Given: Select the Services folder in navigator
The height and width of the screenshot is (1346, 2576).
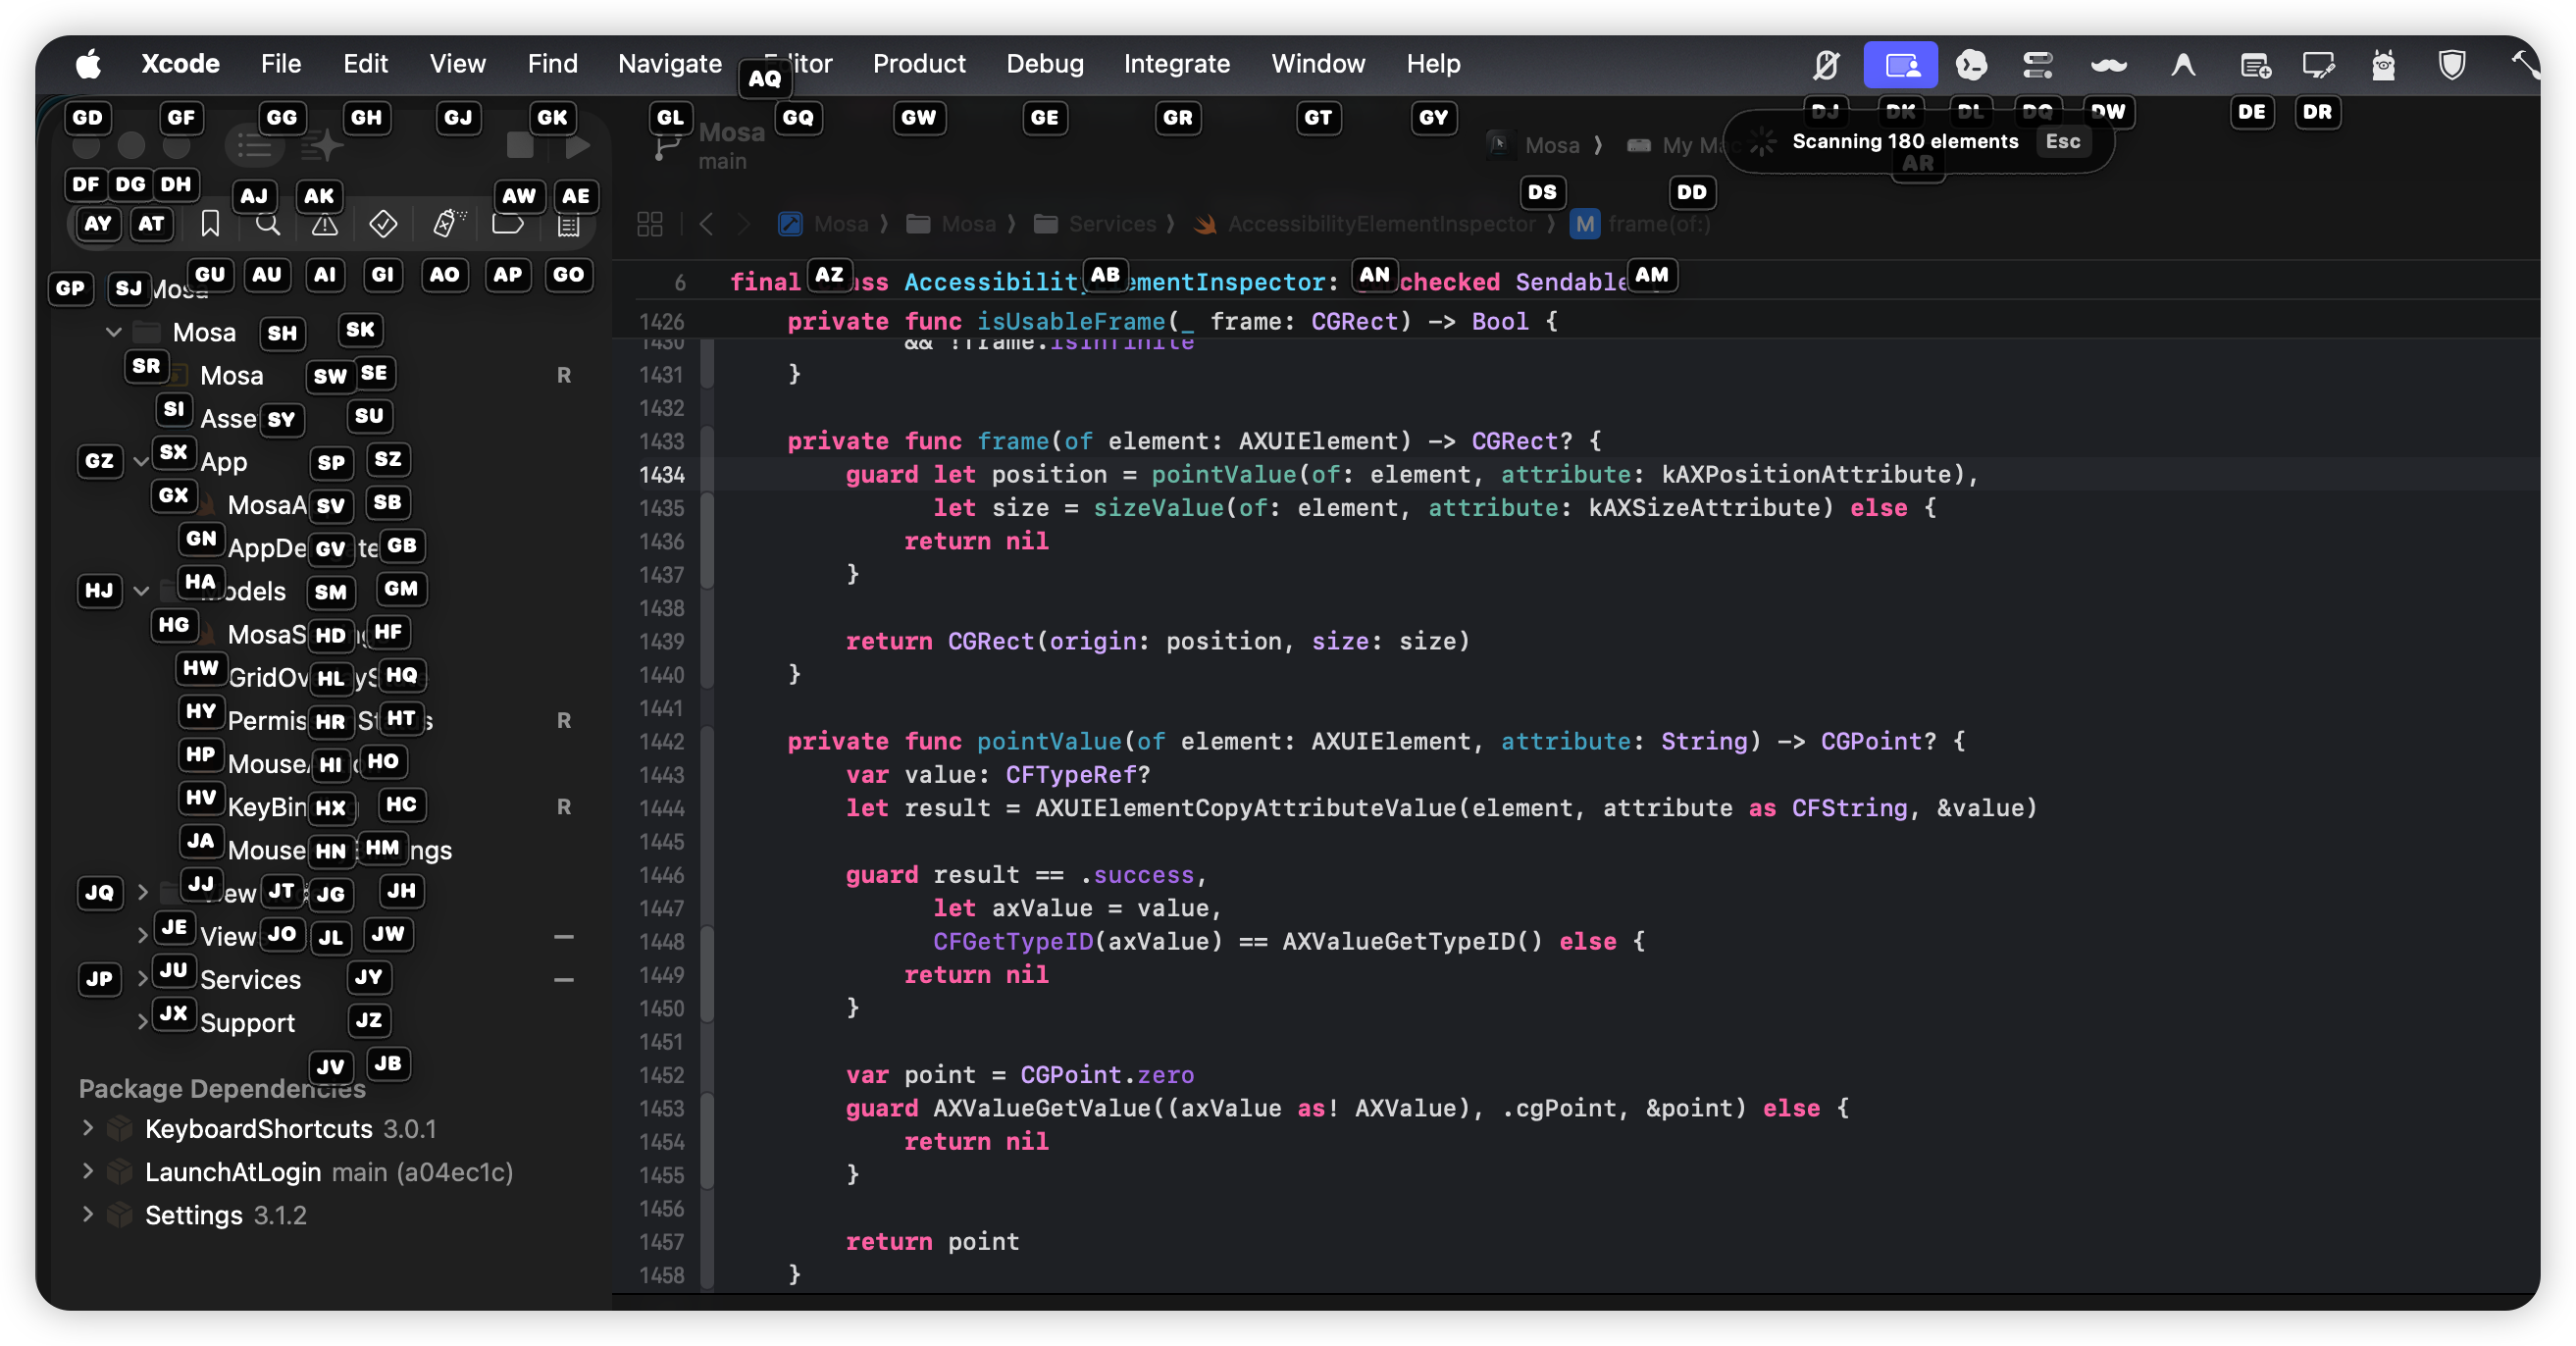Looking at the screenshot, I should (250, 979).
